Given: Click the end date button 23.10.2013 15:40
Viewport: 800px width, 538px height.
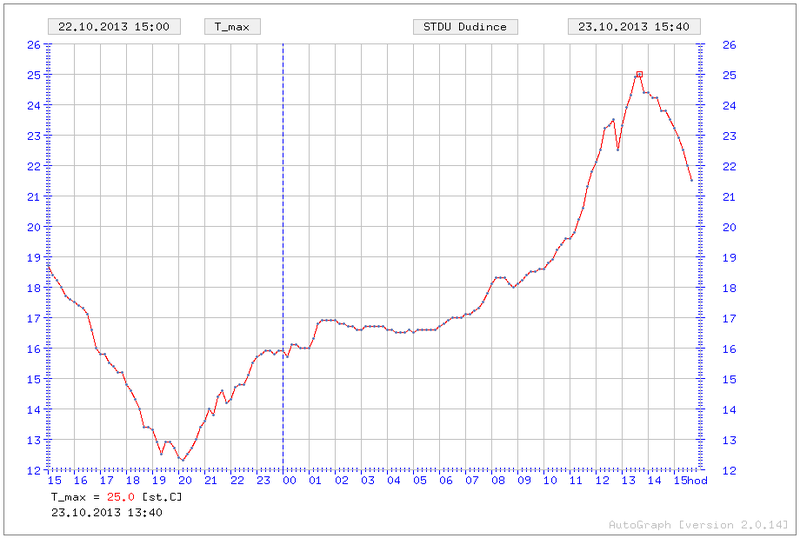Looking at the screenshot, I should [633, 27].
